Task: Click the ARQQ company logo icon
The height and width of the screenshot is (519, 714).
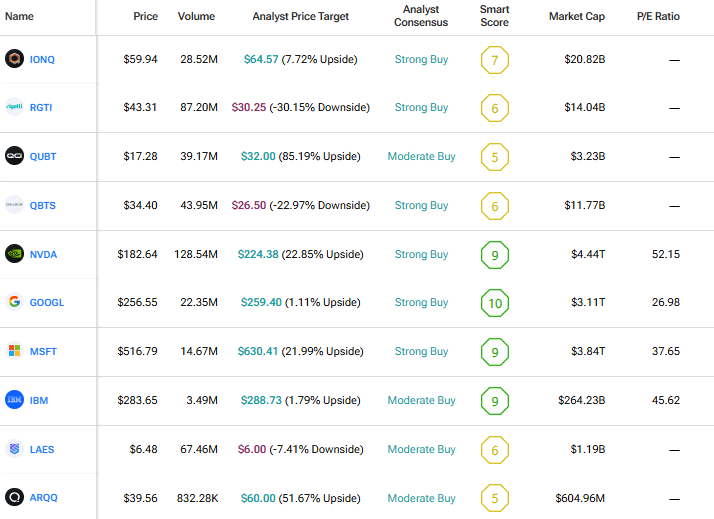Action: 14,498
